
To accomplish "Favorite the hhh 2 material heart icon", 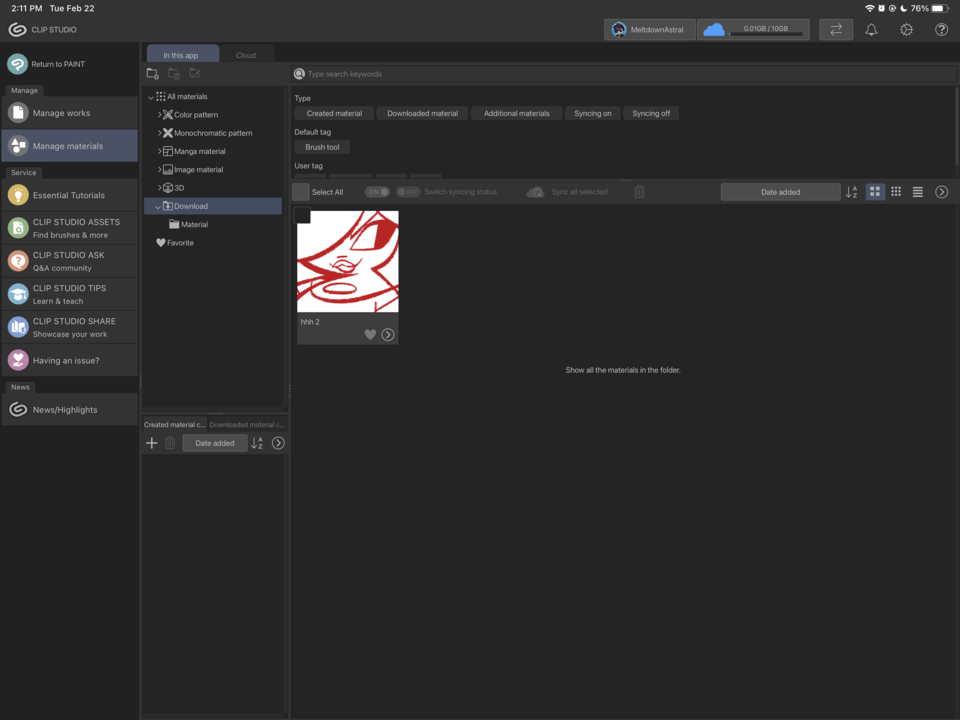I will click(370, 334).
